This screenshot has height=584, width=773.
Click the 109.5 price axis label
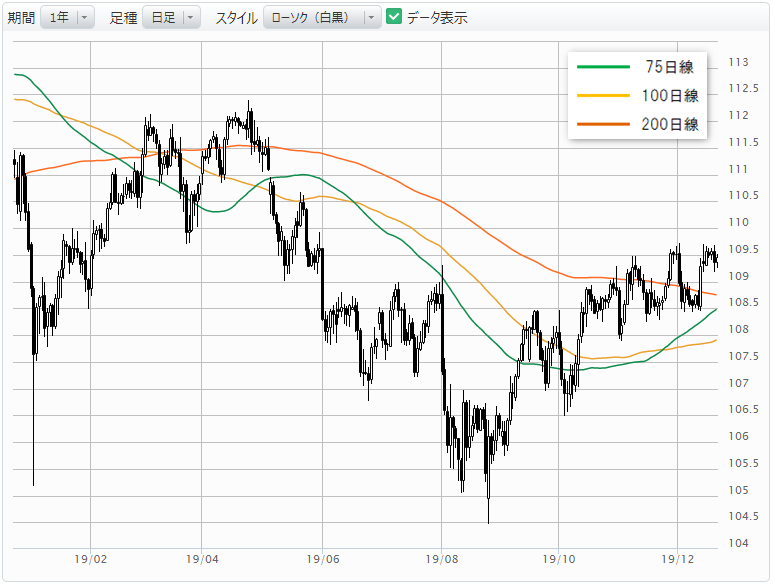tap(743, 249)
